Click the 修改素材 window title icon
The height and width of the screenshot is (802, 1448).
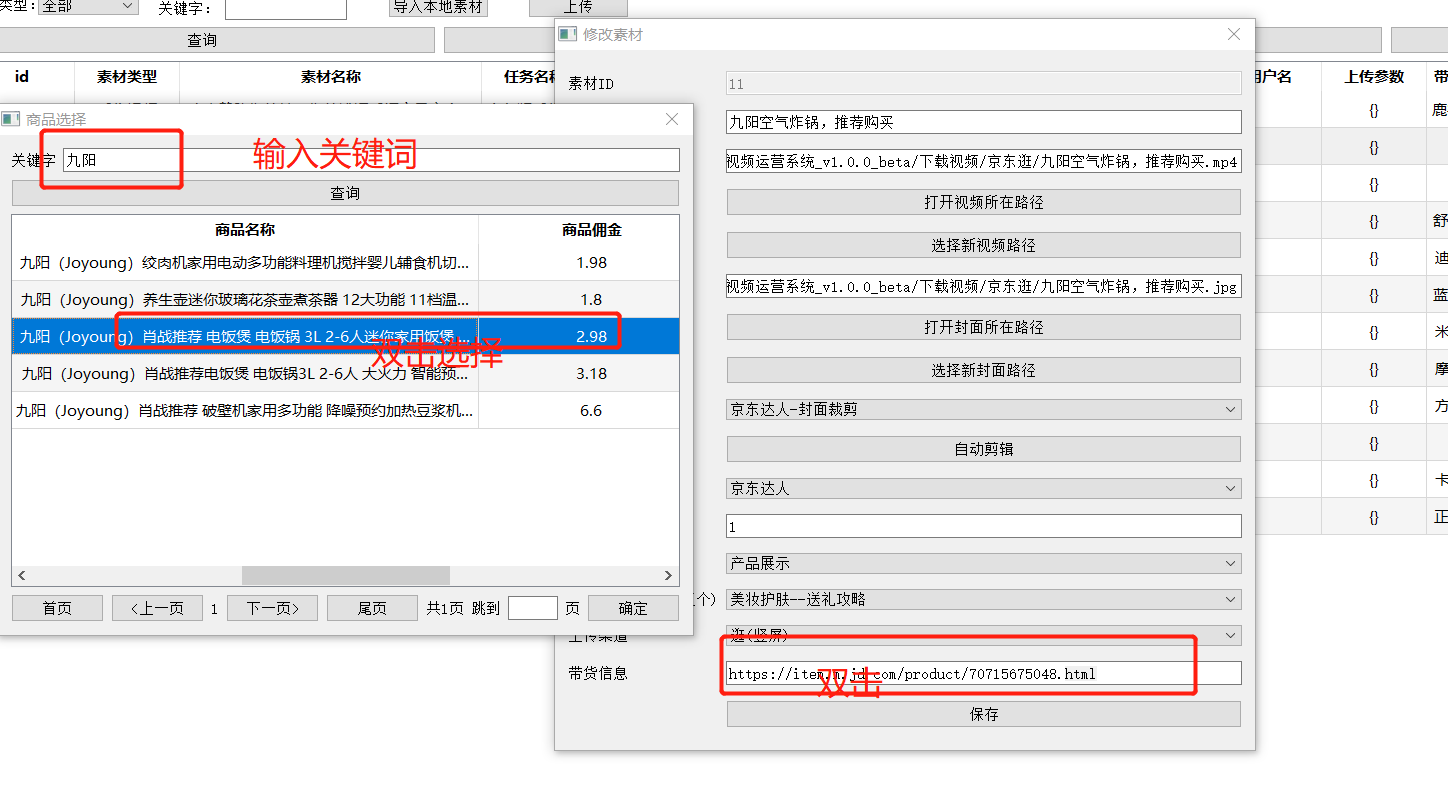(x=567, y=34)
